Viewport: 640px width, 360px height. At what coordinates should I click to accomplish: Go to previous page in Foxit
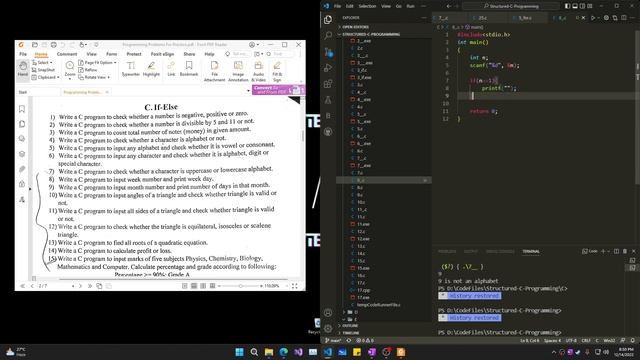pyautogui.click(x=32, y=286)
